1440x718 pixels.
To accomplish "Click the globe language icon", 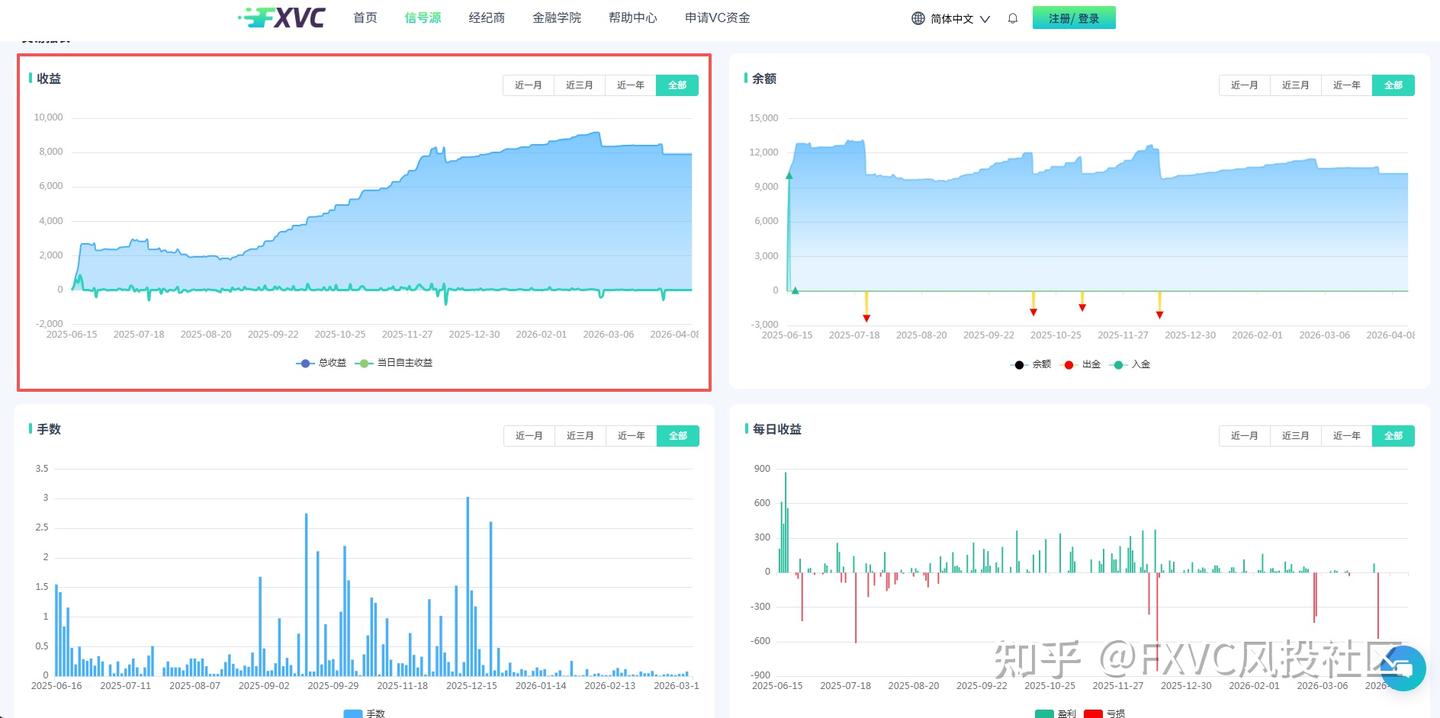I will 916,17.
